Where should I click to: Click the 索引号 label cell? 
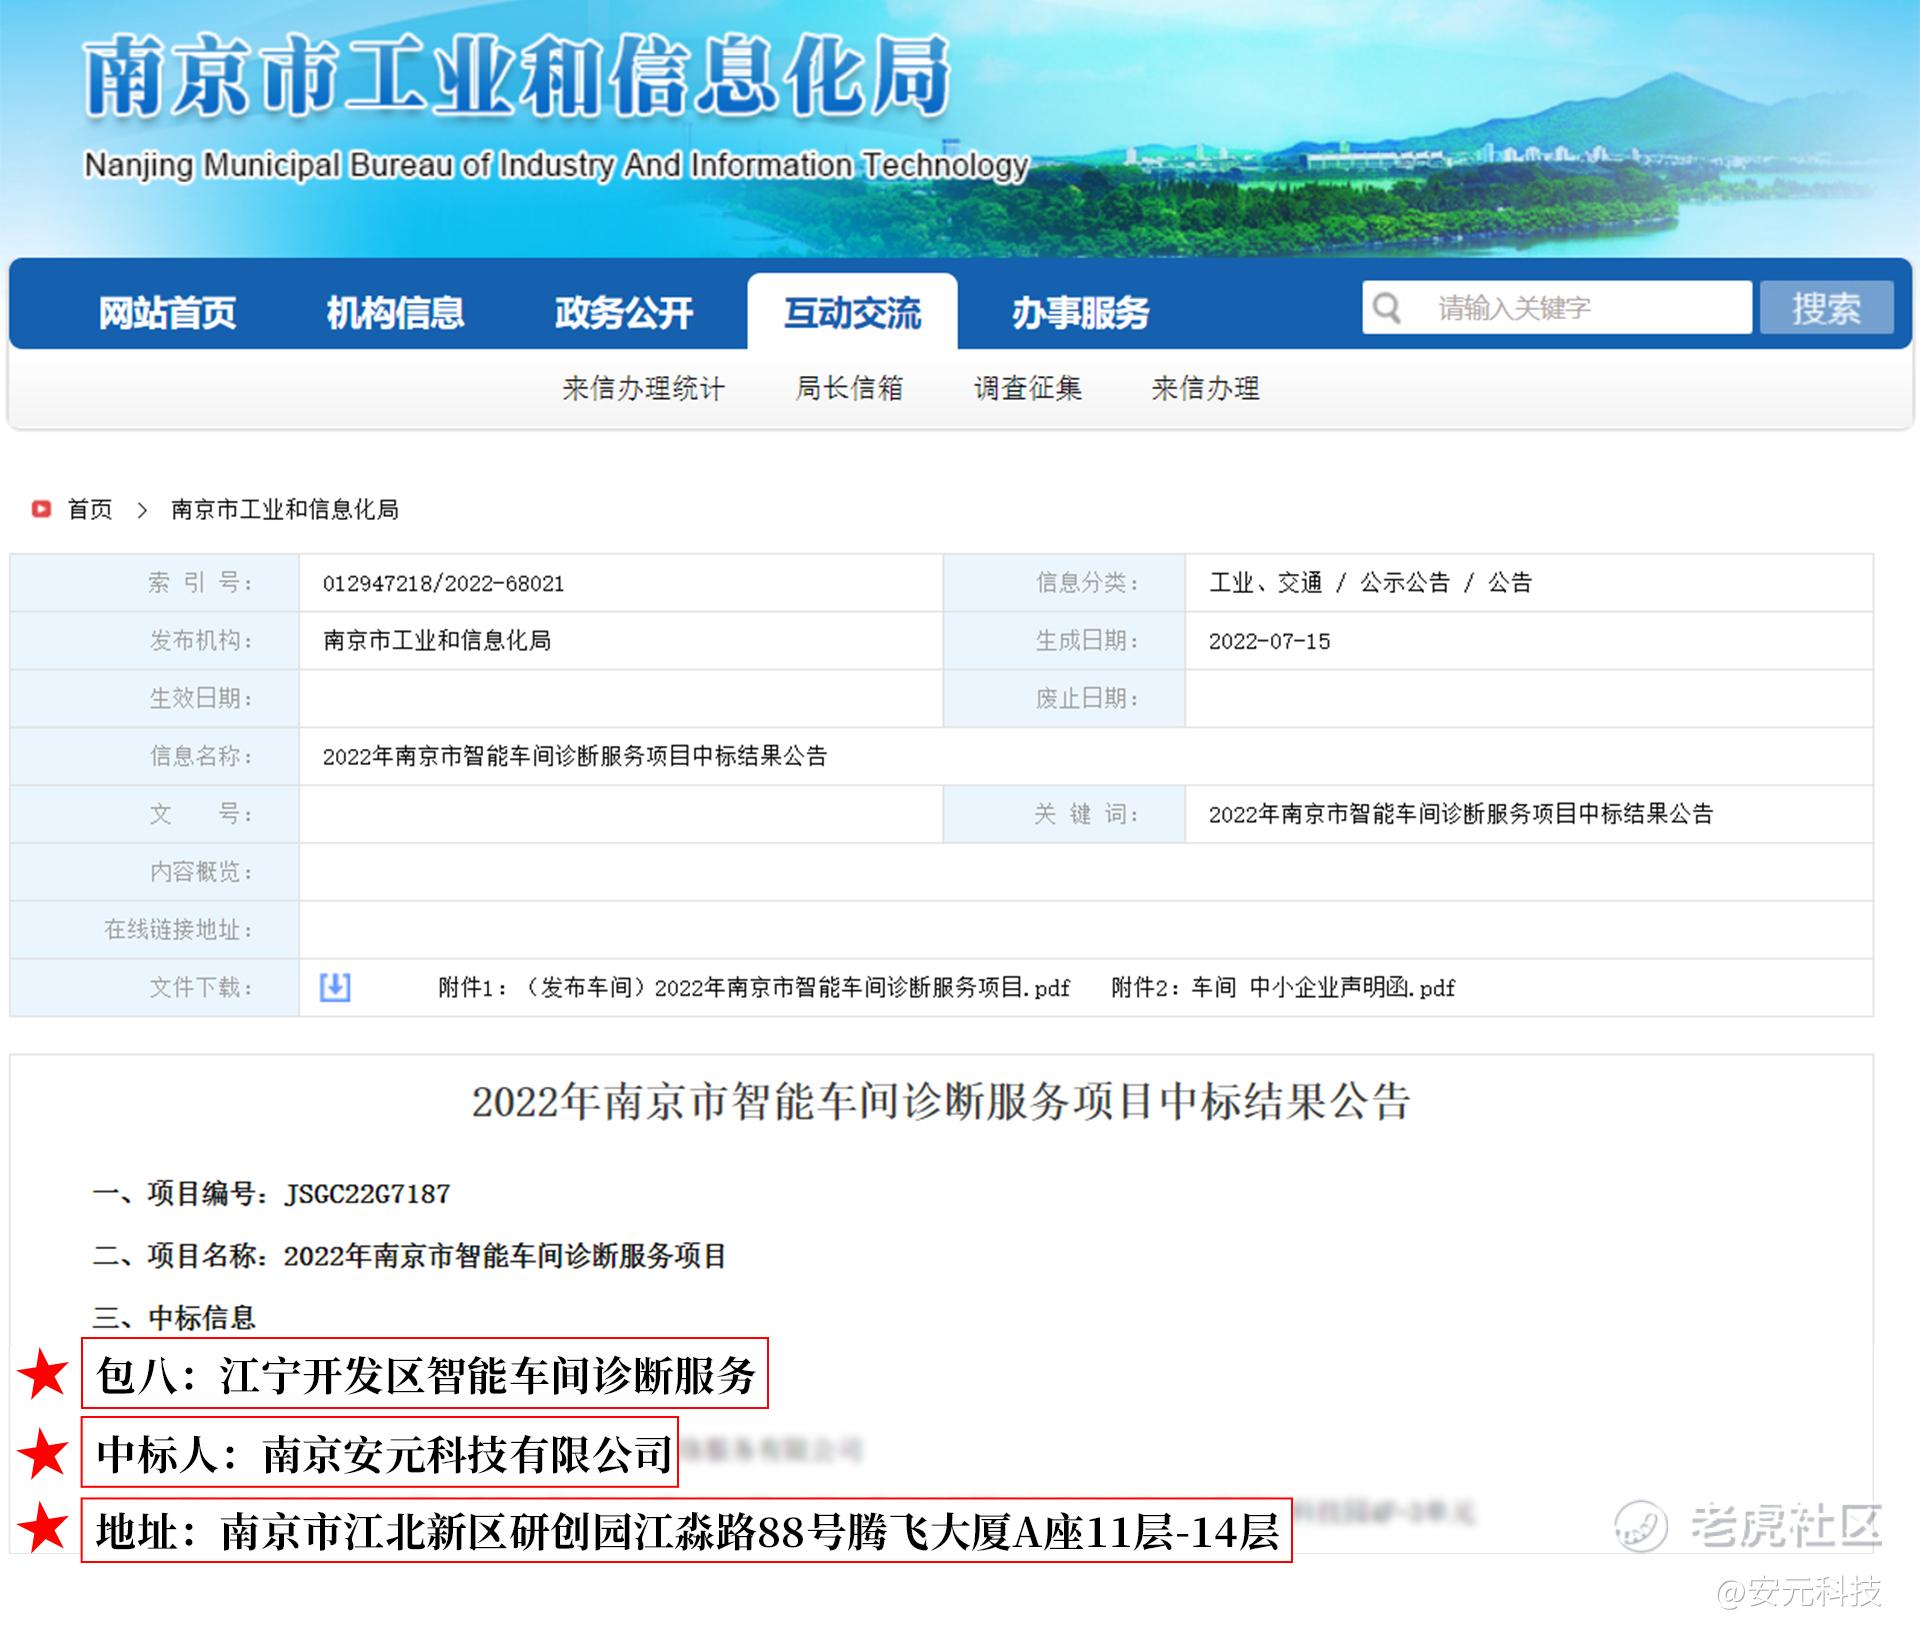pos(155,583)
